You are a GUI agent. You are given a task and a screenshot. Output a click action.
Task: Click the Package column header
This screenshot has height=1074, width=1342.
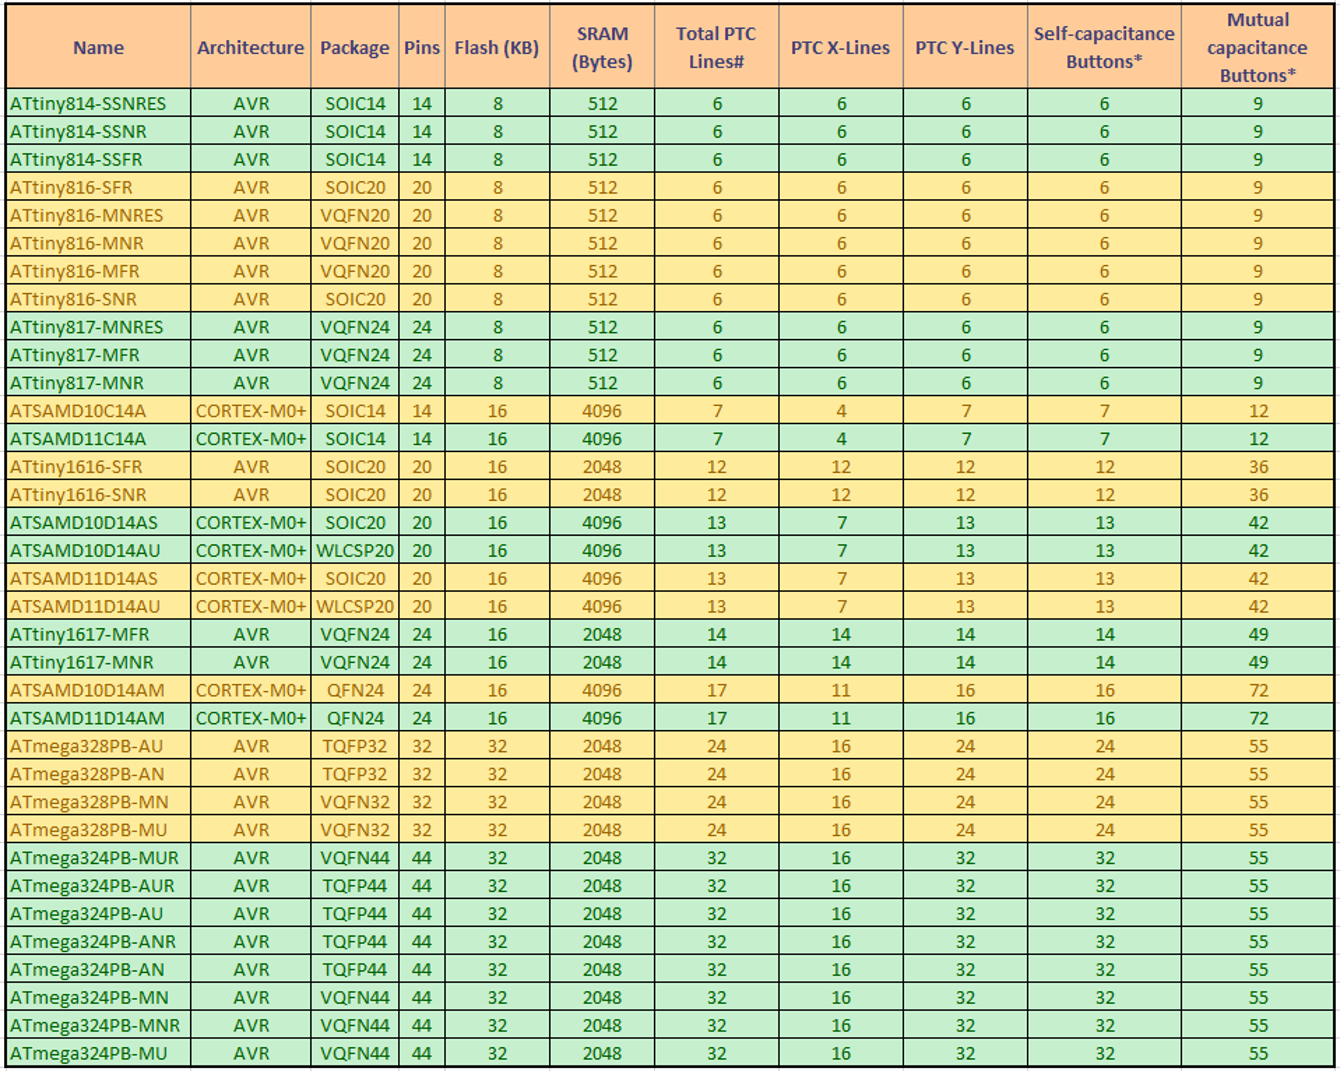click(355, 46)
